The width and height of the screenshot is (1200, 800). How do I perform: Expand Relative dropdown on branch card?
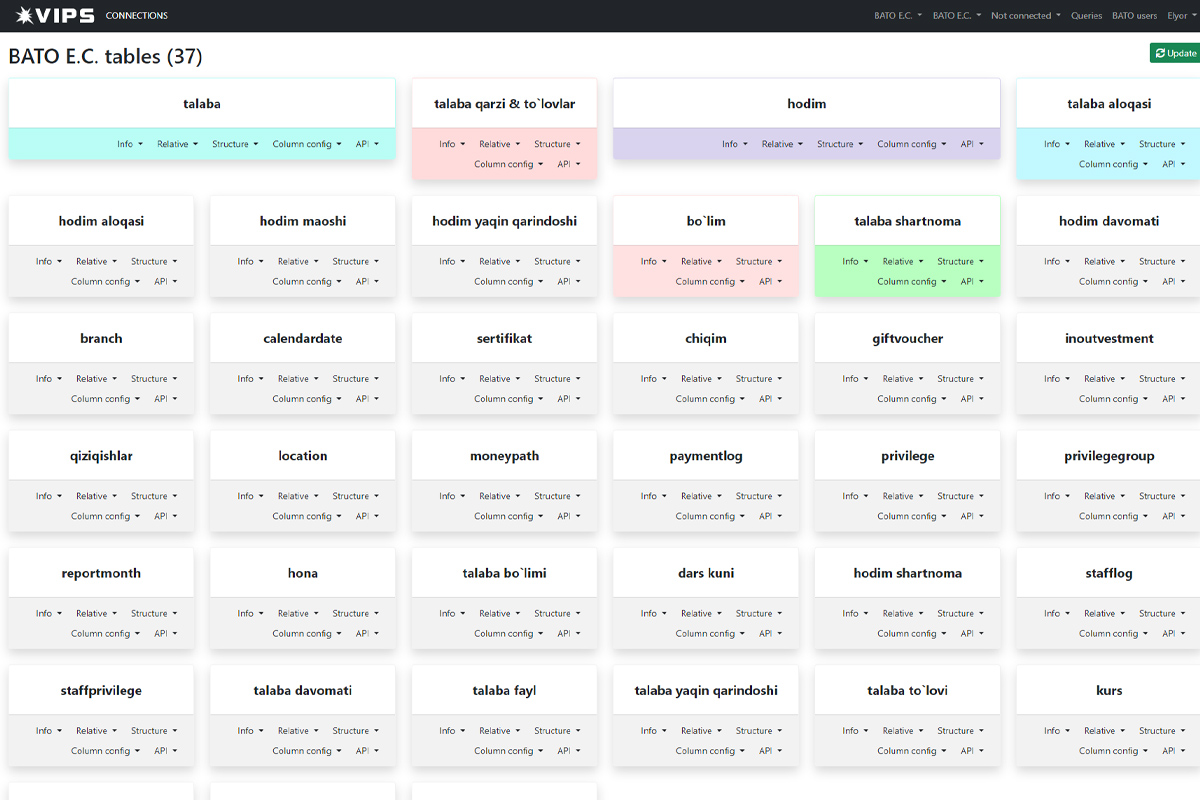click(x=96, y=379)
